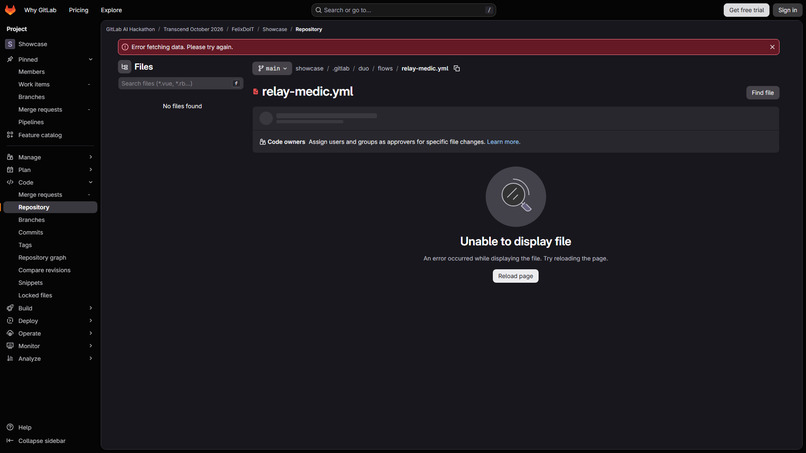The width and height of the screenshot is (806, 453).
Task: Click the Help question mark icon
Action: click(10, 427)
